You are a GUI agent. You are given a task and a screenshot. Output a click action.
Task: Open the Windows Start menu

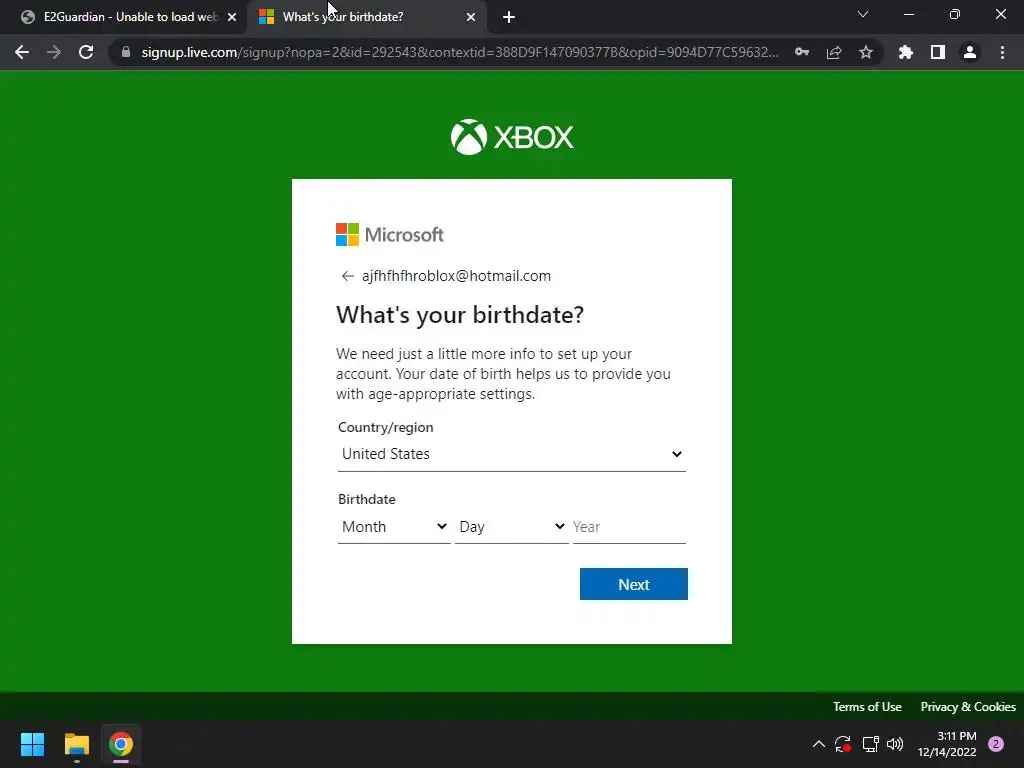[32, 744]
